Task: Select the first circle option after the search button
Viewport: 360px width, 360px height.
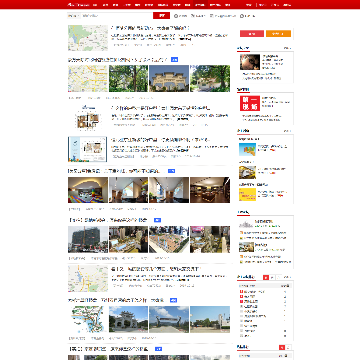Action: pyautogui.click(x=176, y=16)
